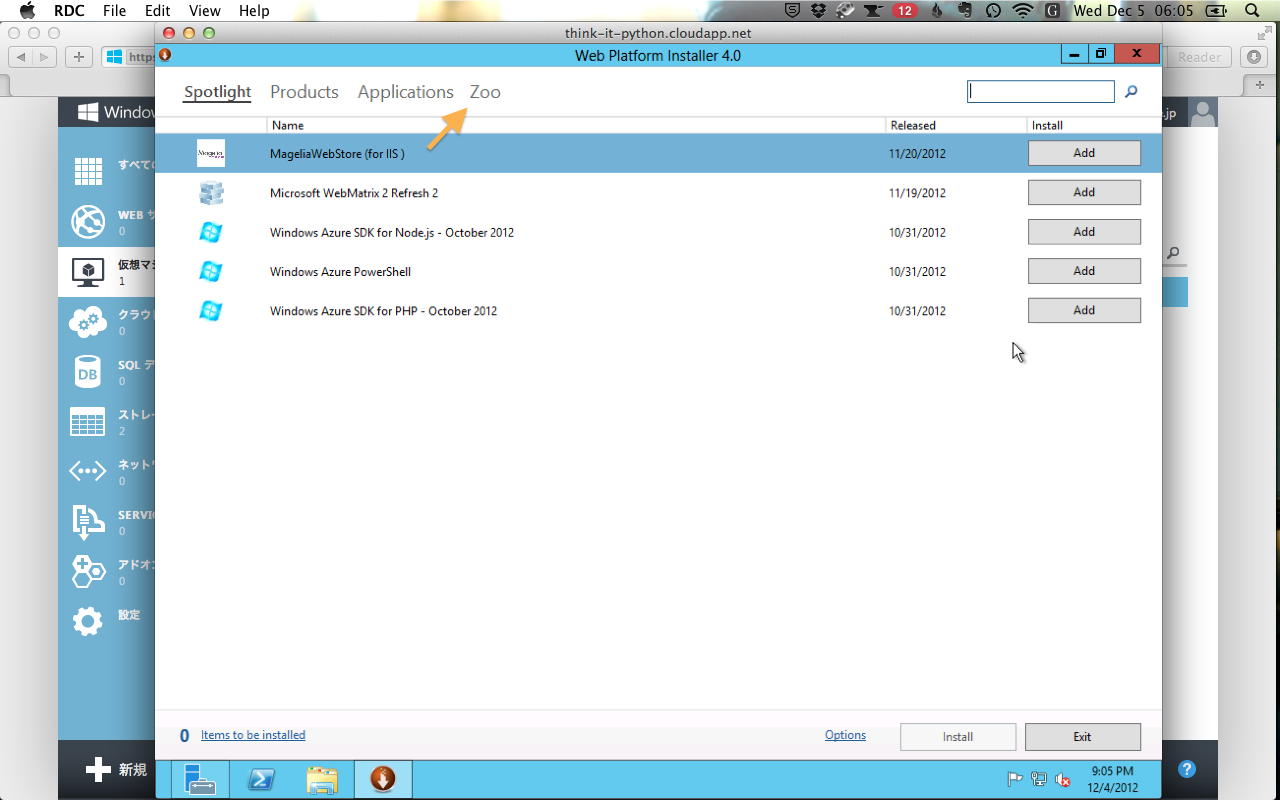Open the Help menu in the menu bar

(254, 11)
